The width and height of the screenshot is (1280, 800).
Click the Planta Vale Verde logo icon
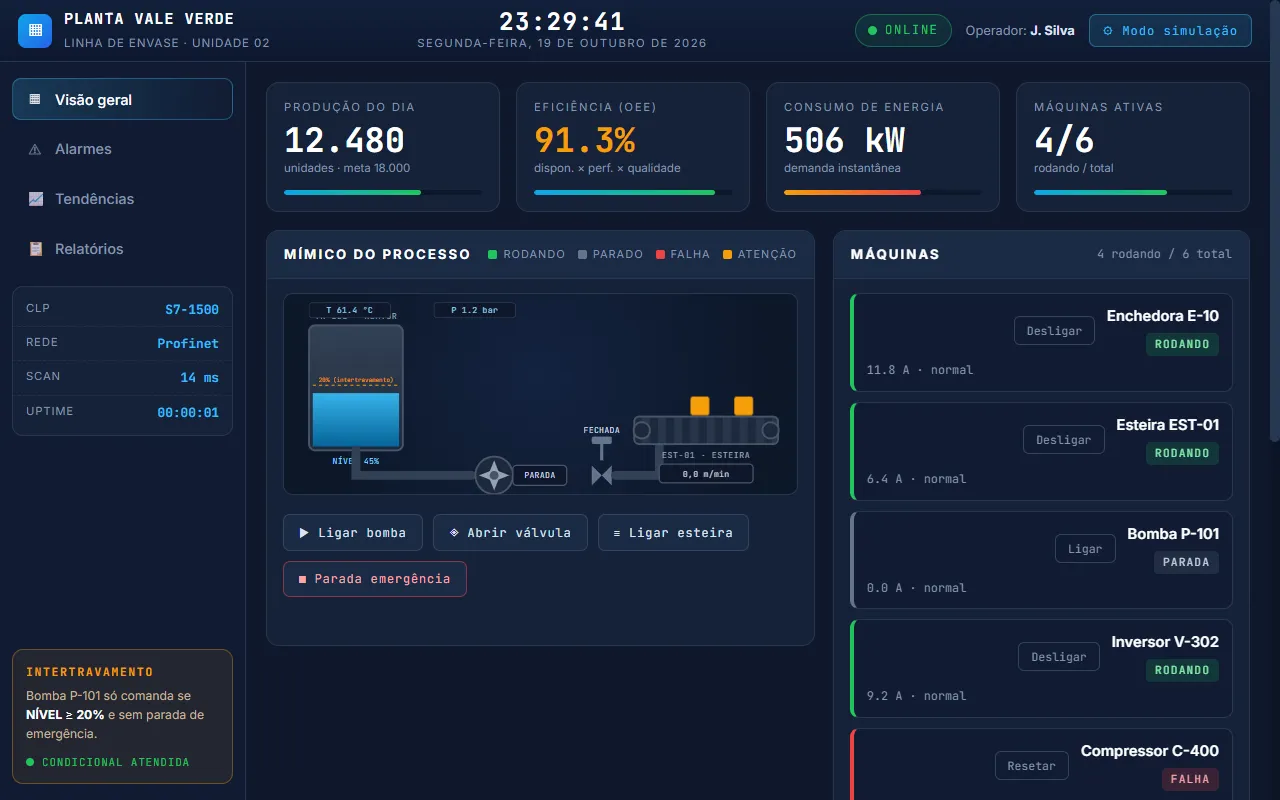35,30
